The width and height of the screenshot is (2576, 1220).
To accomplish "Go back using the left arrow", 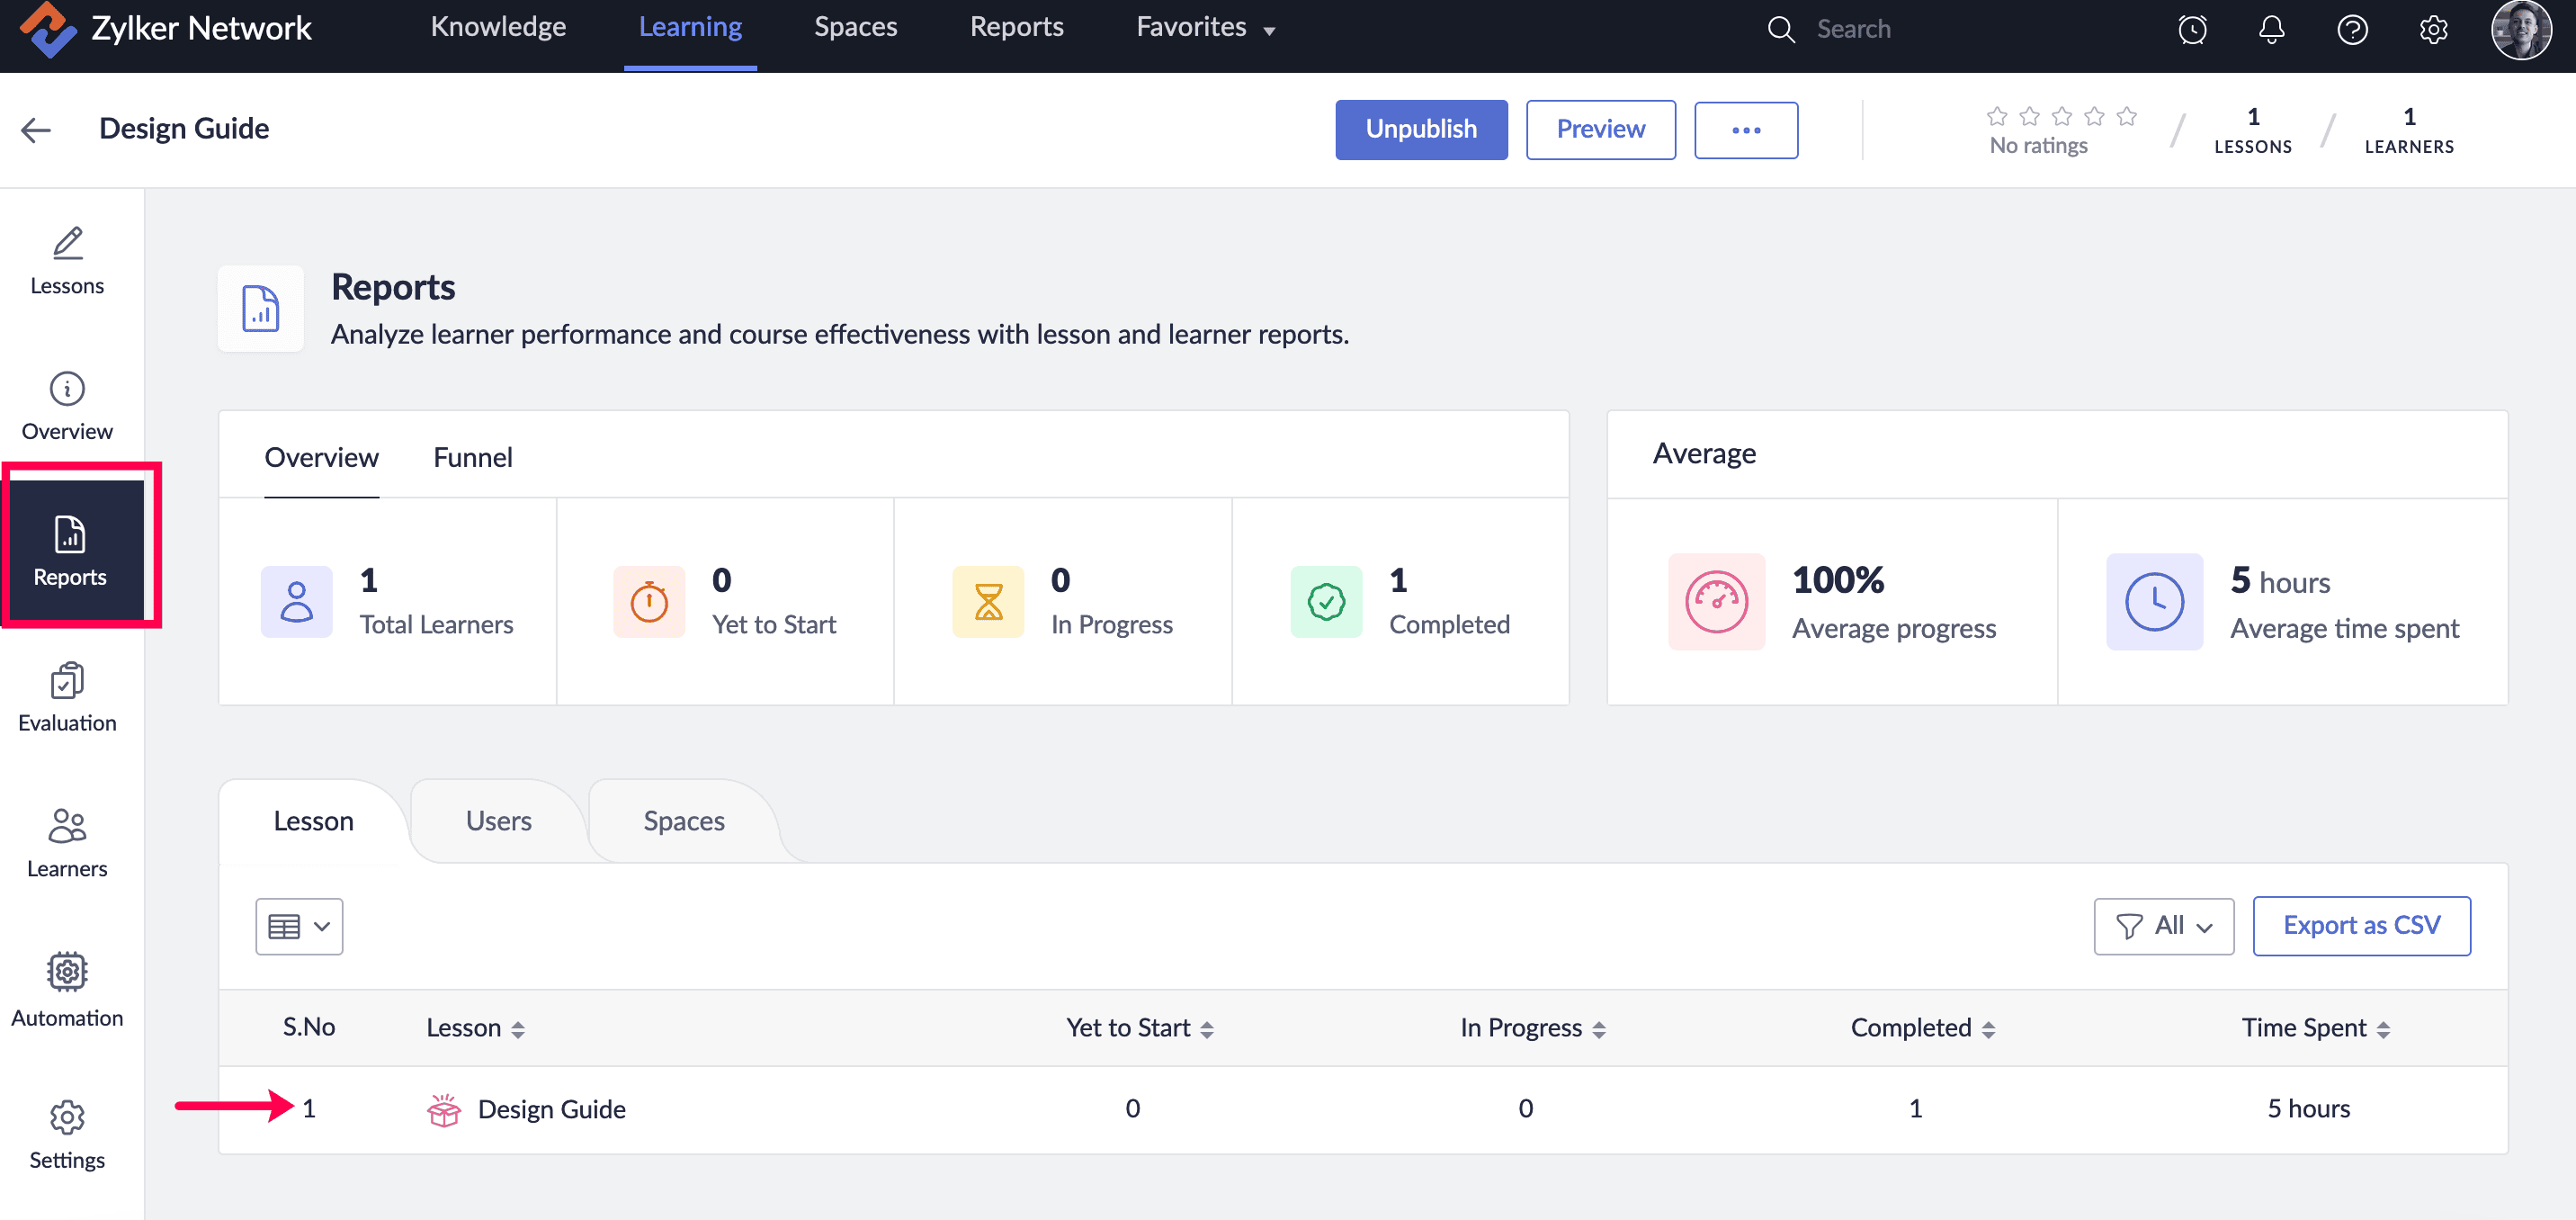I will (x=36, y=130).
